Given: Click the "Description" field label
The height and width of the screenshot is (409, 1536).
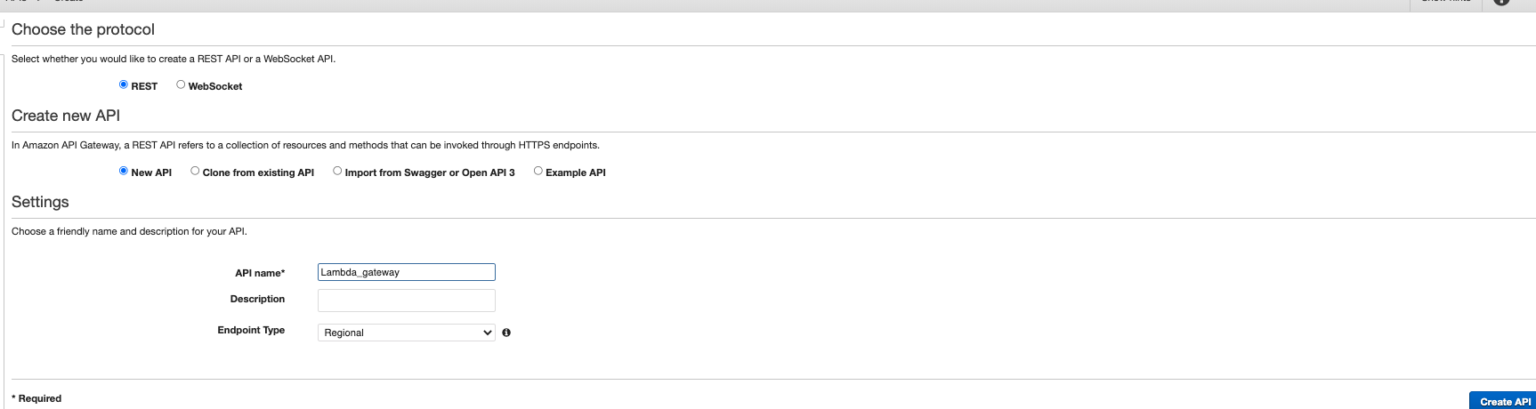Looking at the screenshot, I should [x=257, y=299].
